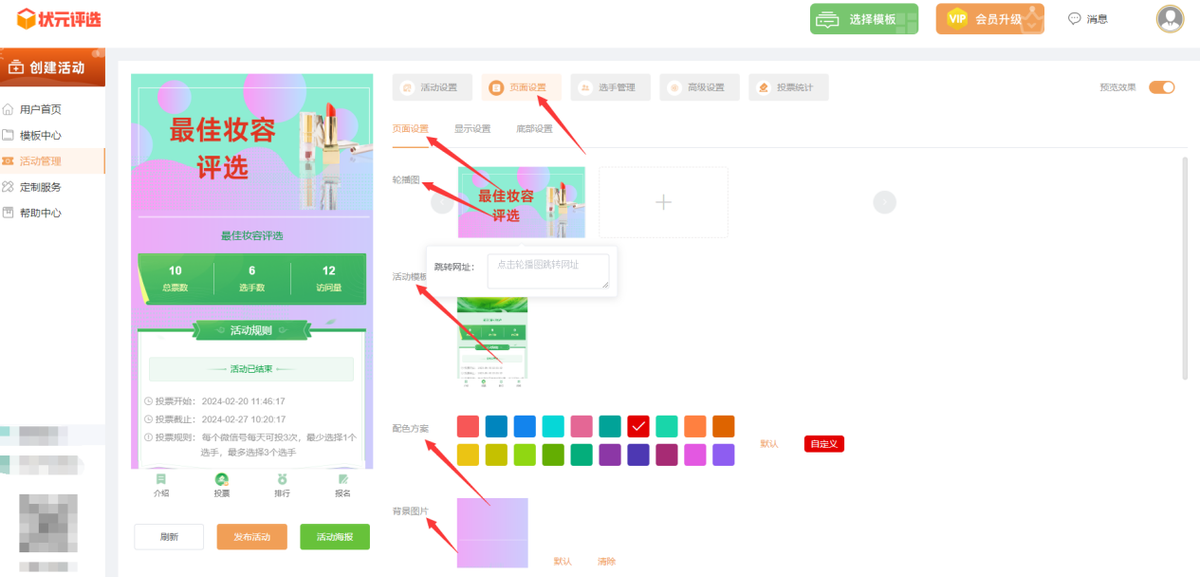Click the 发布活动 button
Screen dimensions: 1200x577
[x=252, y=537]
